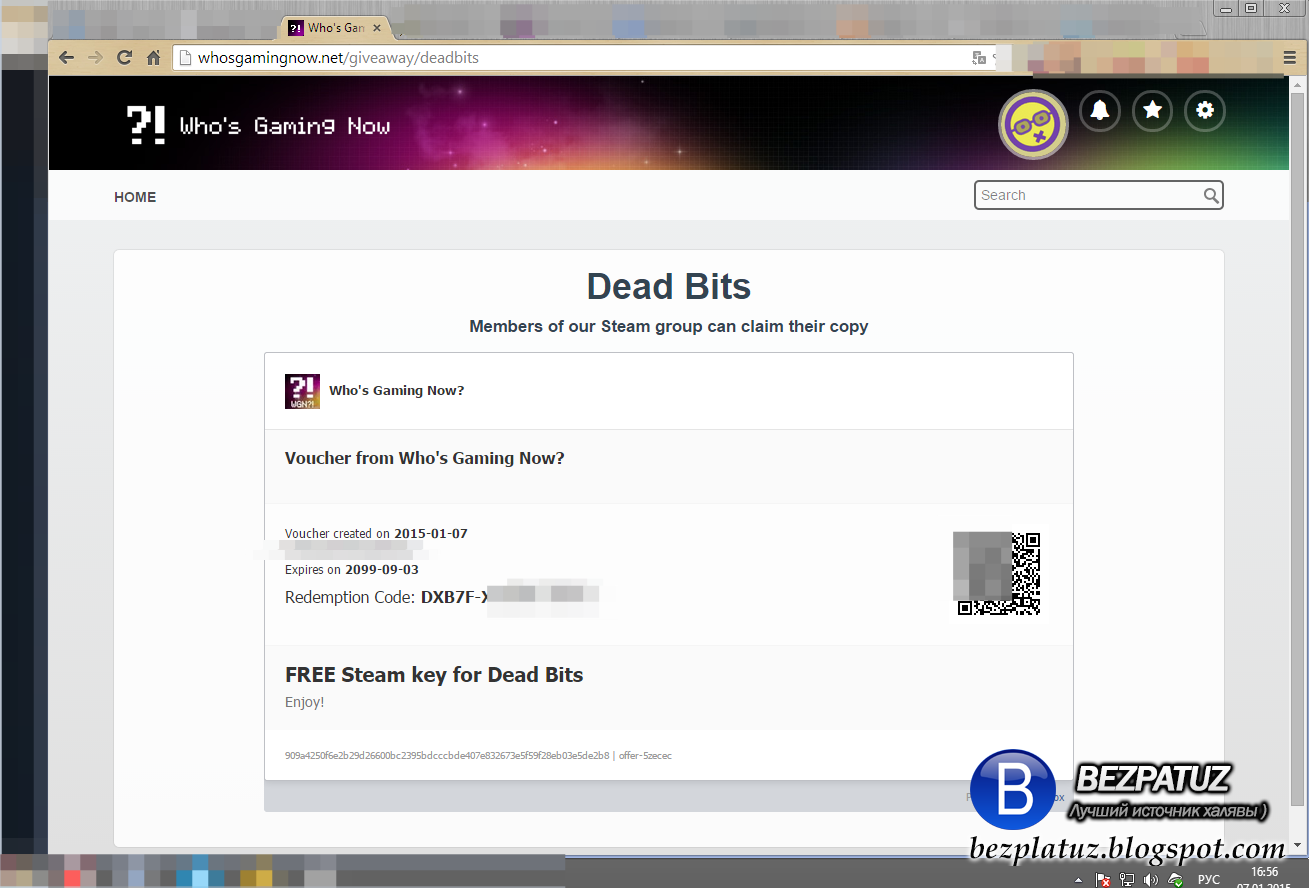Click the Action Center flag icon in tray
The height and width of the screenshot is (888, 1309).
click(x=1103, y=879)
